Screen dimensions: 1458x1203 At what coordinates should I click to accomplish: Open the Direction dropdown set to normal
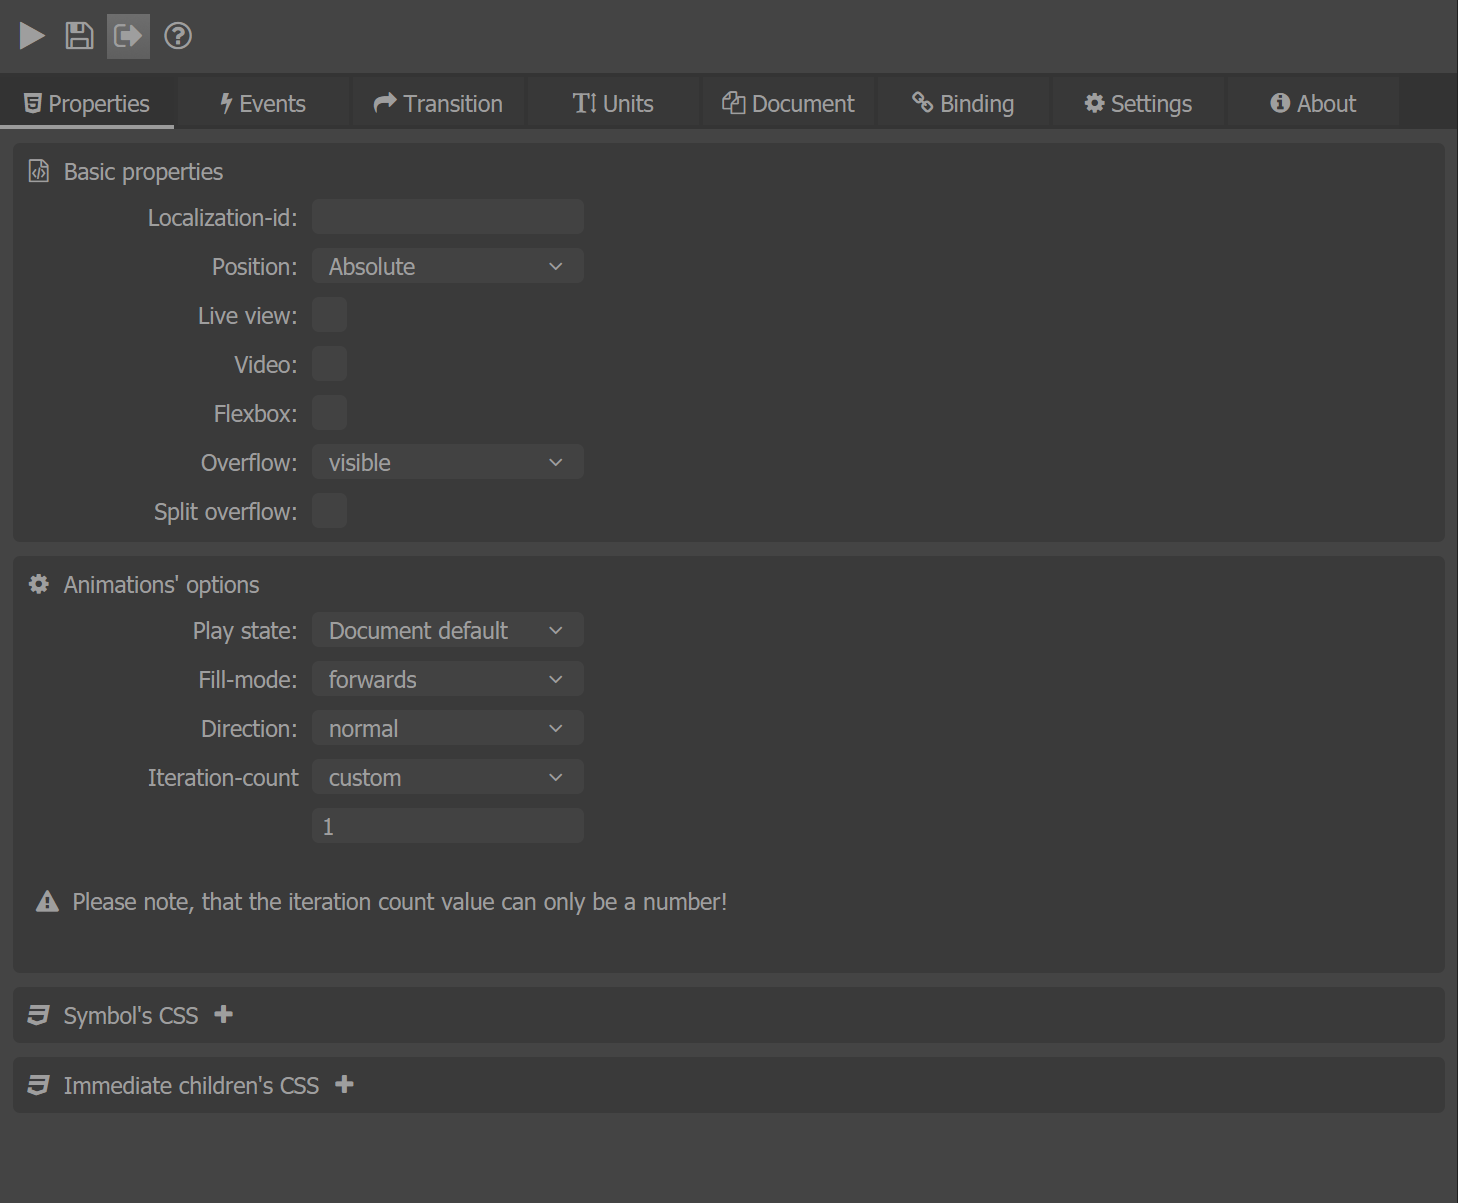click(448, 728)
